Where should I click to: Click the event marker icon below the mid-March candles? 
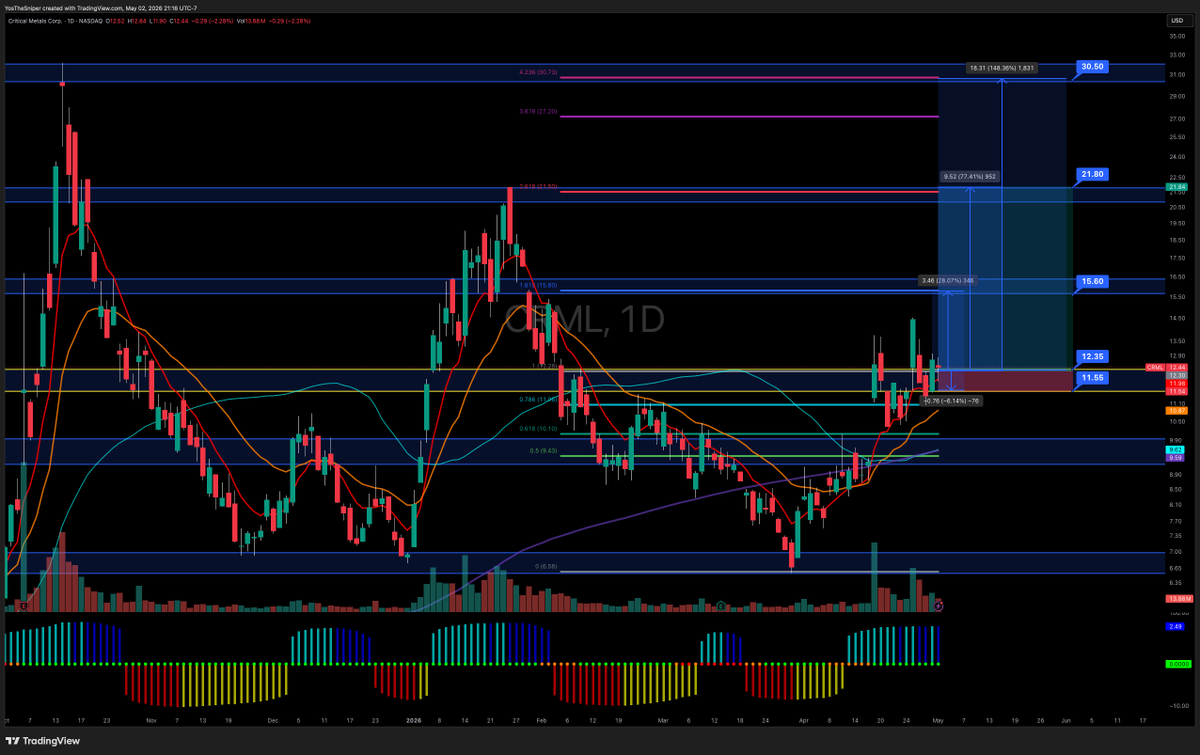coord(721,605)
